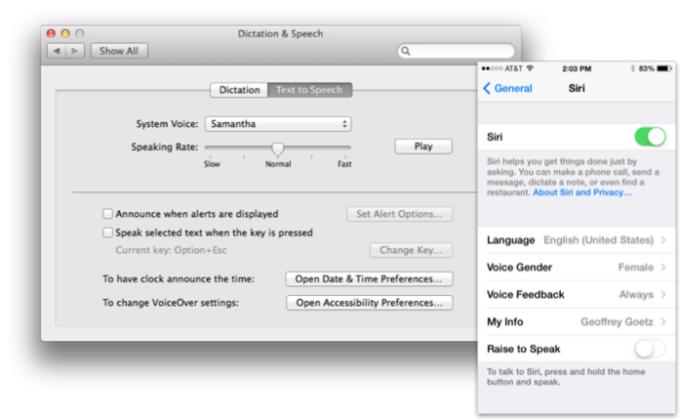Tap the 2:03 PM clock in status bar
This screenshot has height=420, width=680.
[x=576, y=69]
